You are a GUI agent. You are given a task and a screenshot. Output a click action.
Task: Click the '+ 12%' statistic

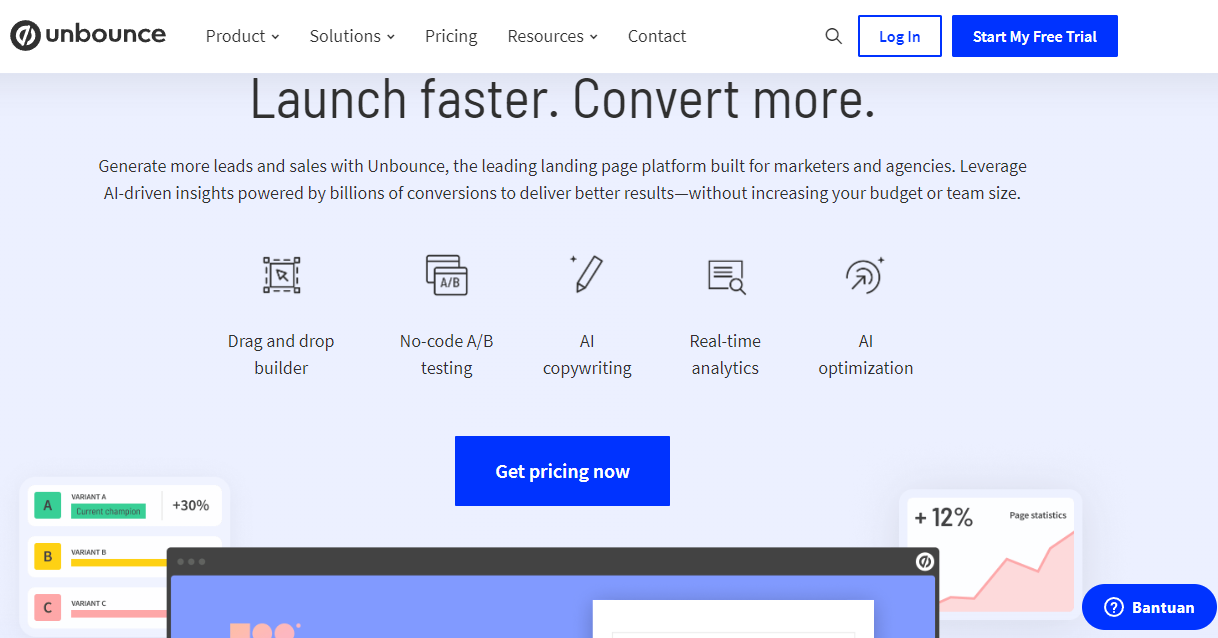(943, 517)
